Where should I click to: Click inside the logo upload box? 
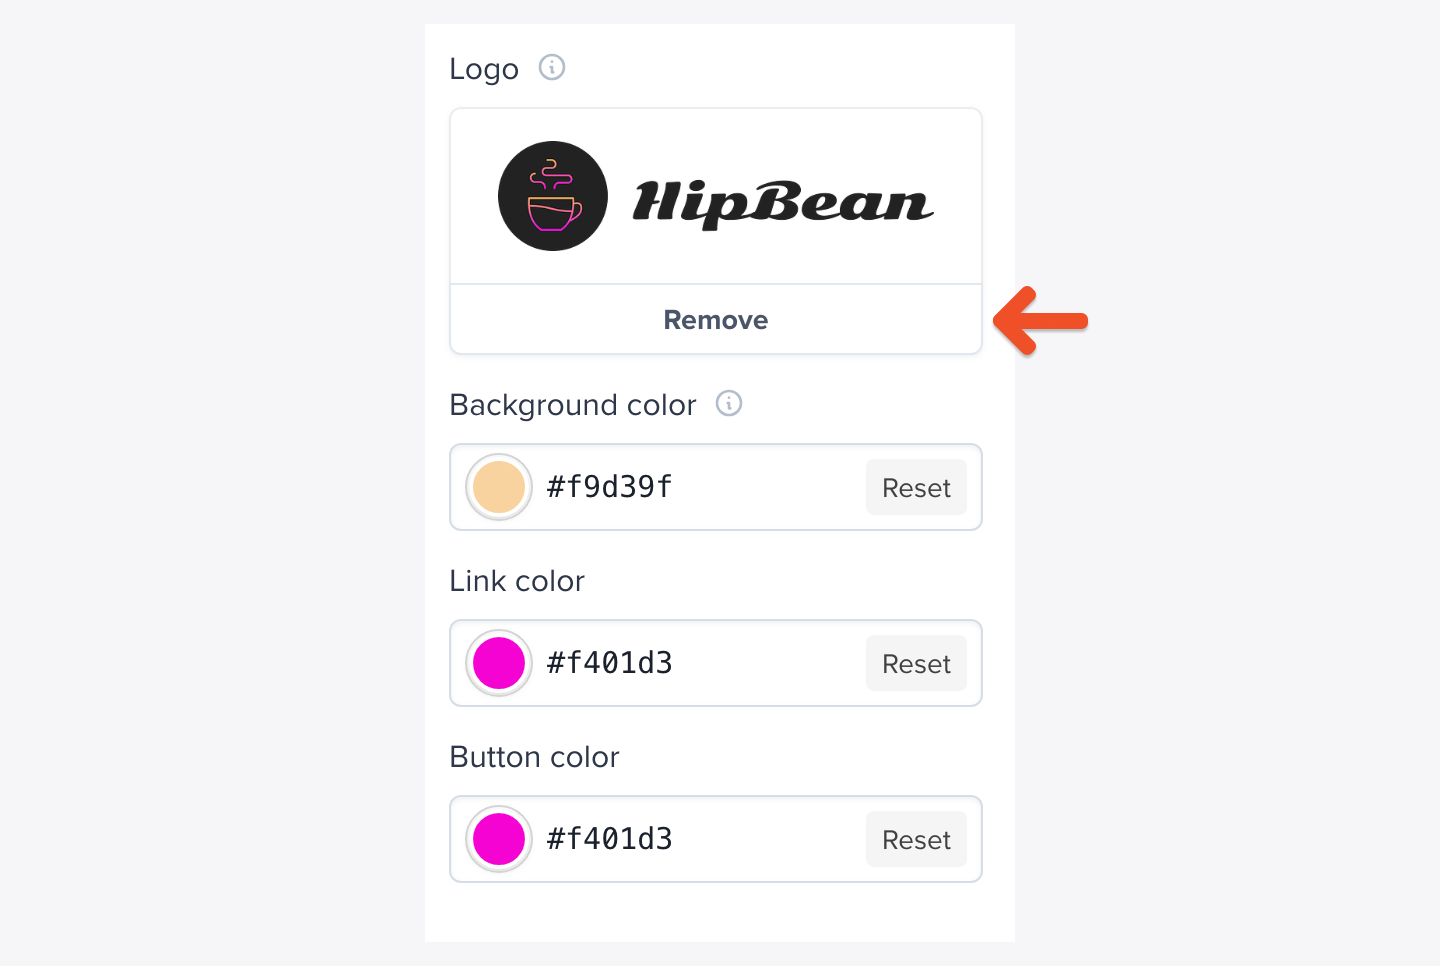(715, 195)
